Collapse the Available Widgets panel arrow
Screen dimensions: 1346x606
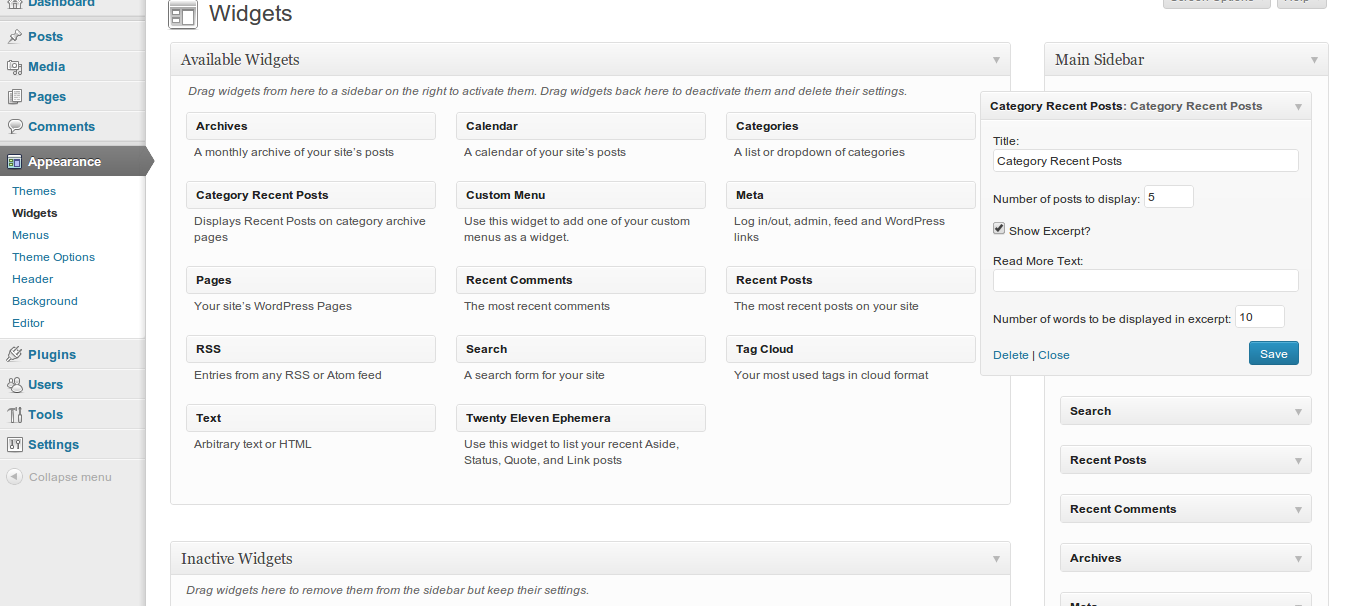point(996,60)
